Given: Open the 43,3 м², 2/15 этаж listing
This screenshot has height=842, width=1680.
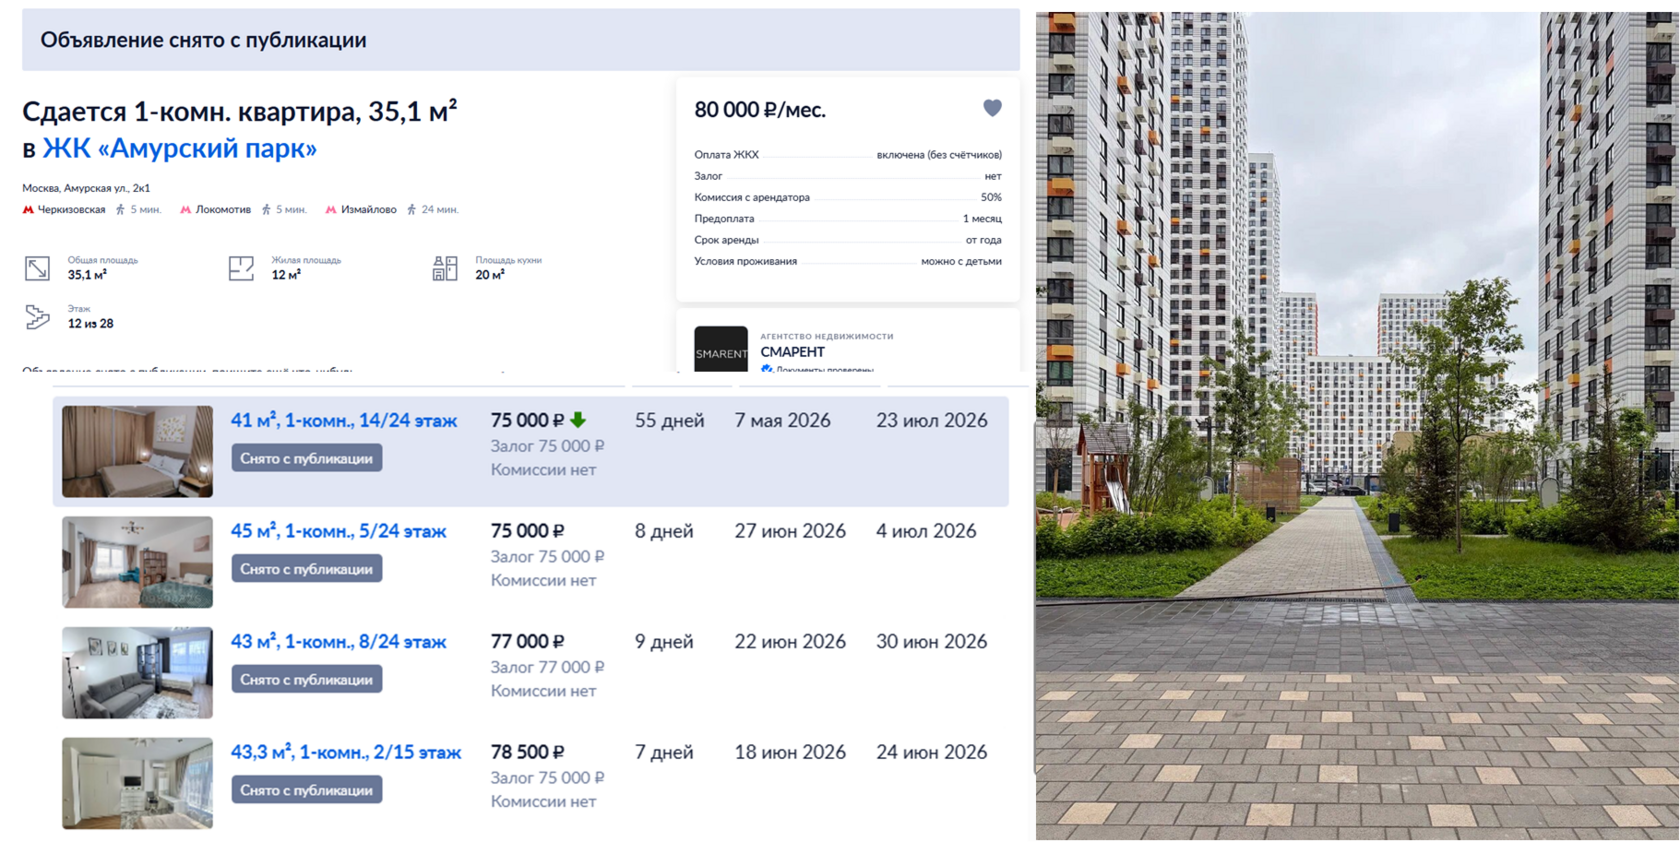Looking at the screenshot, I should coord(346,752).
